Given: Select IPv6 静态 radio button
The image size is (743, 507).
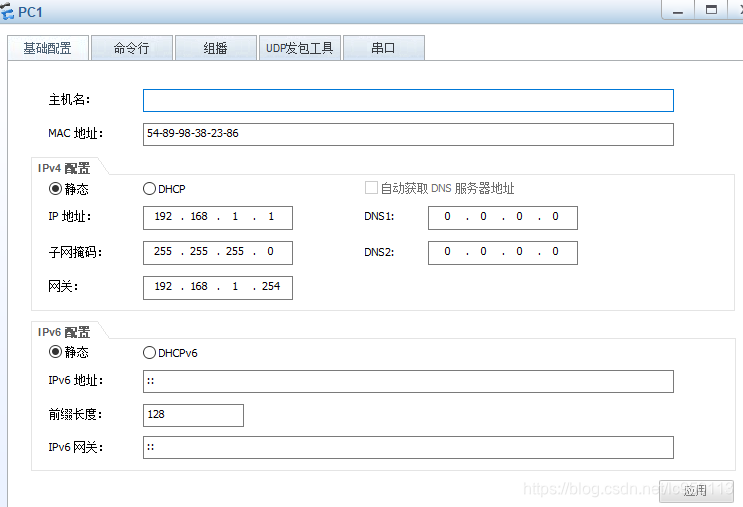Looking at the screenshot, I should pyautogui.click(x=55, y=352).
